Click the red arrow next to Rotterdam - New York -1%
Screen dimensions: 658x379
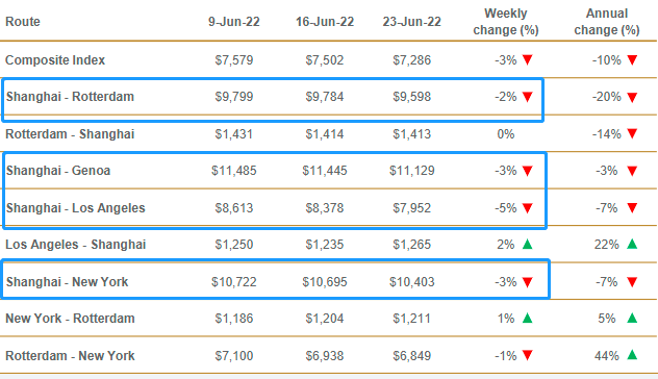[x=527, y=356]
